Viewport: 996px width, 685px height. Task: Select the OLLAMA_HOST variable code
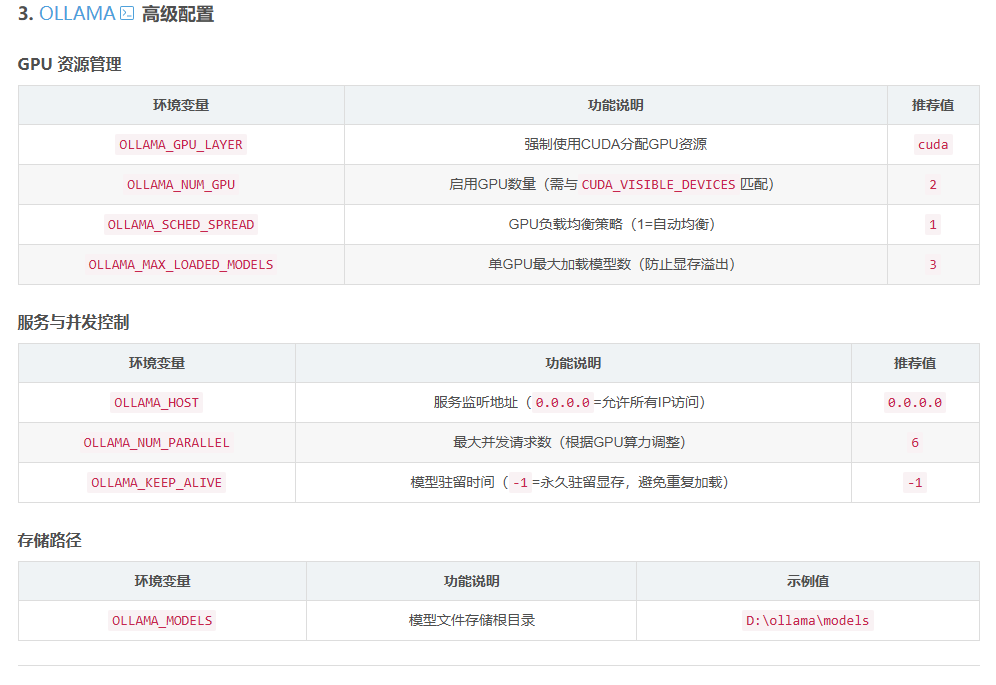click(x=156, y=403)
